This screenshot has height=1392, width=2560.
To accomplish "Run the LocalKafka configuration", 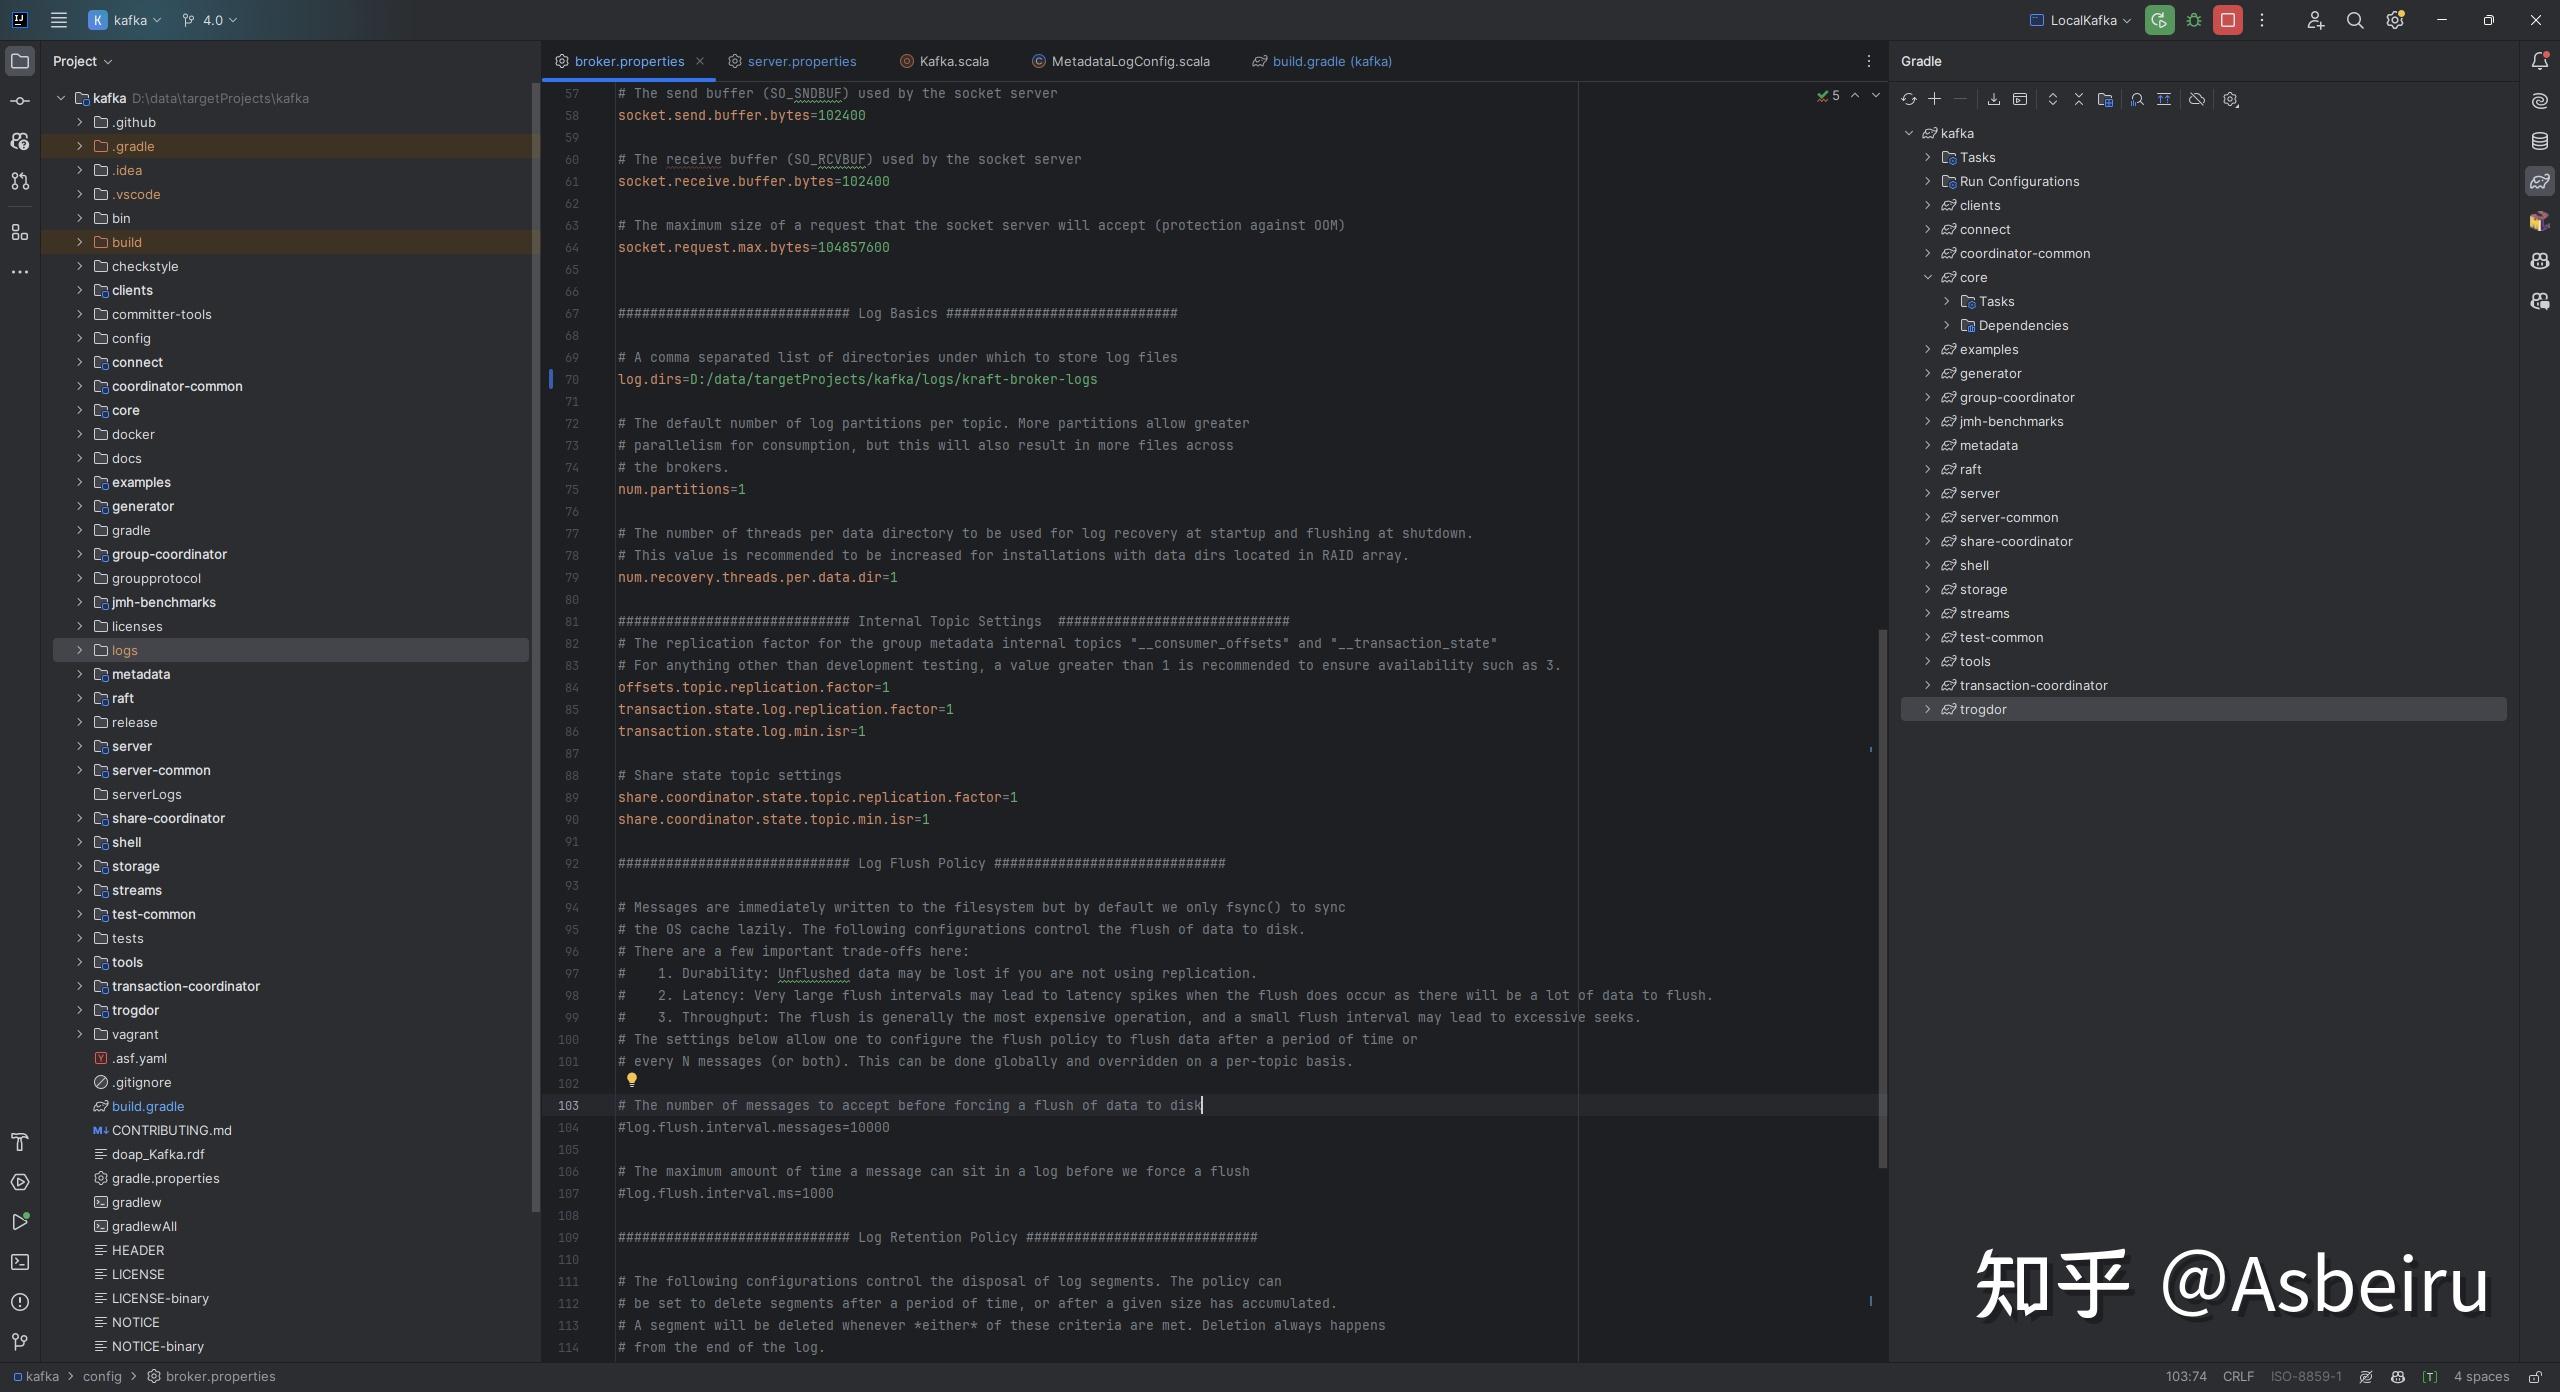I will pos(2160,20).
